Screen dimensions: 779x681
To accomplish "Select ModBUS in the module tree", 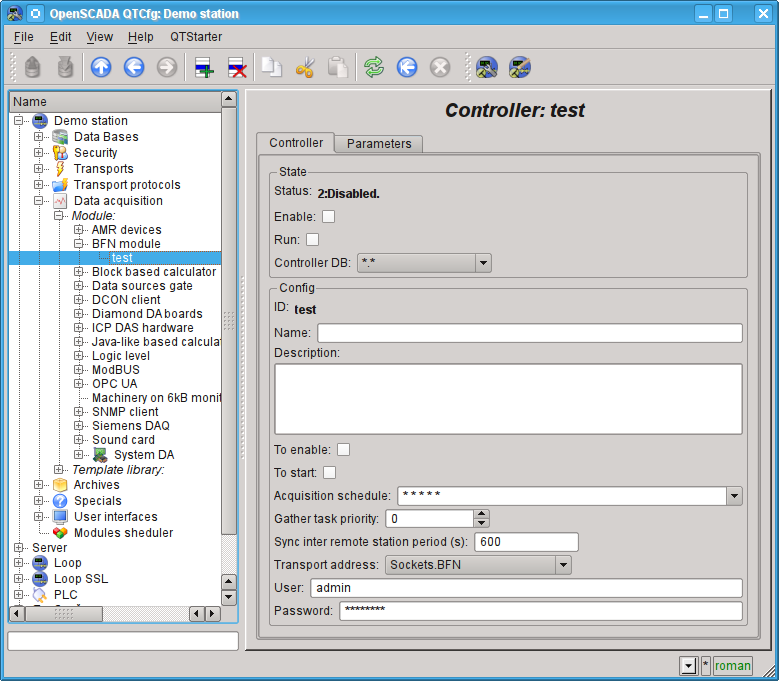I will point(114,370).
